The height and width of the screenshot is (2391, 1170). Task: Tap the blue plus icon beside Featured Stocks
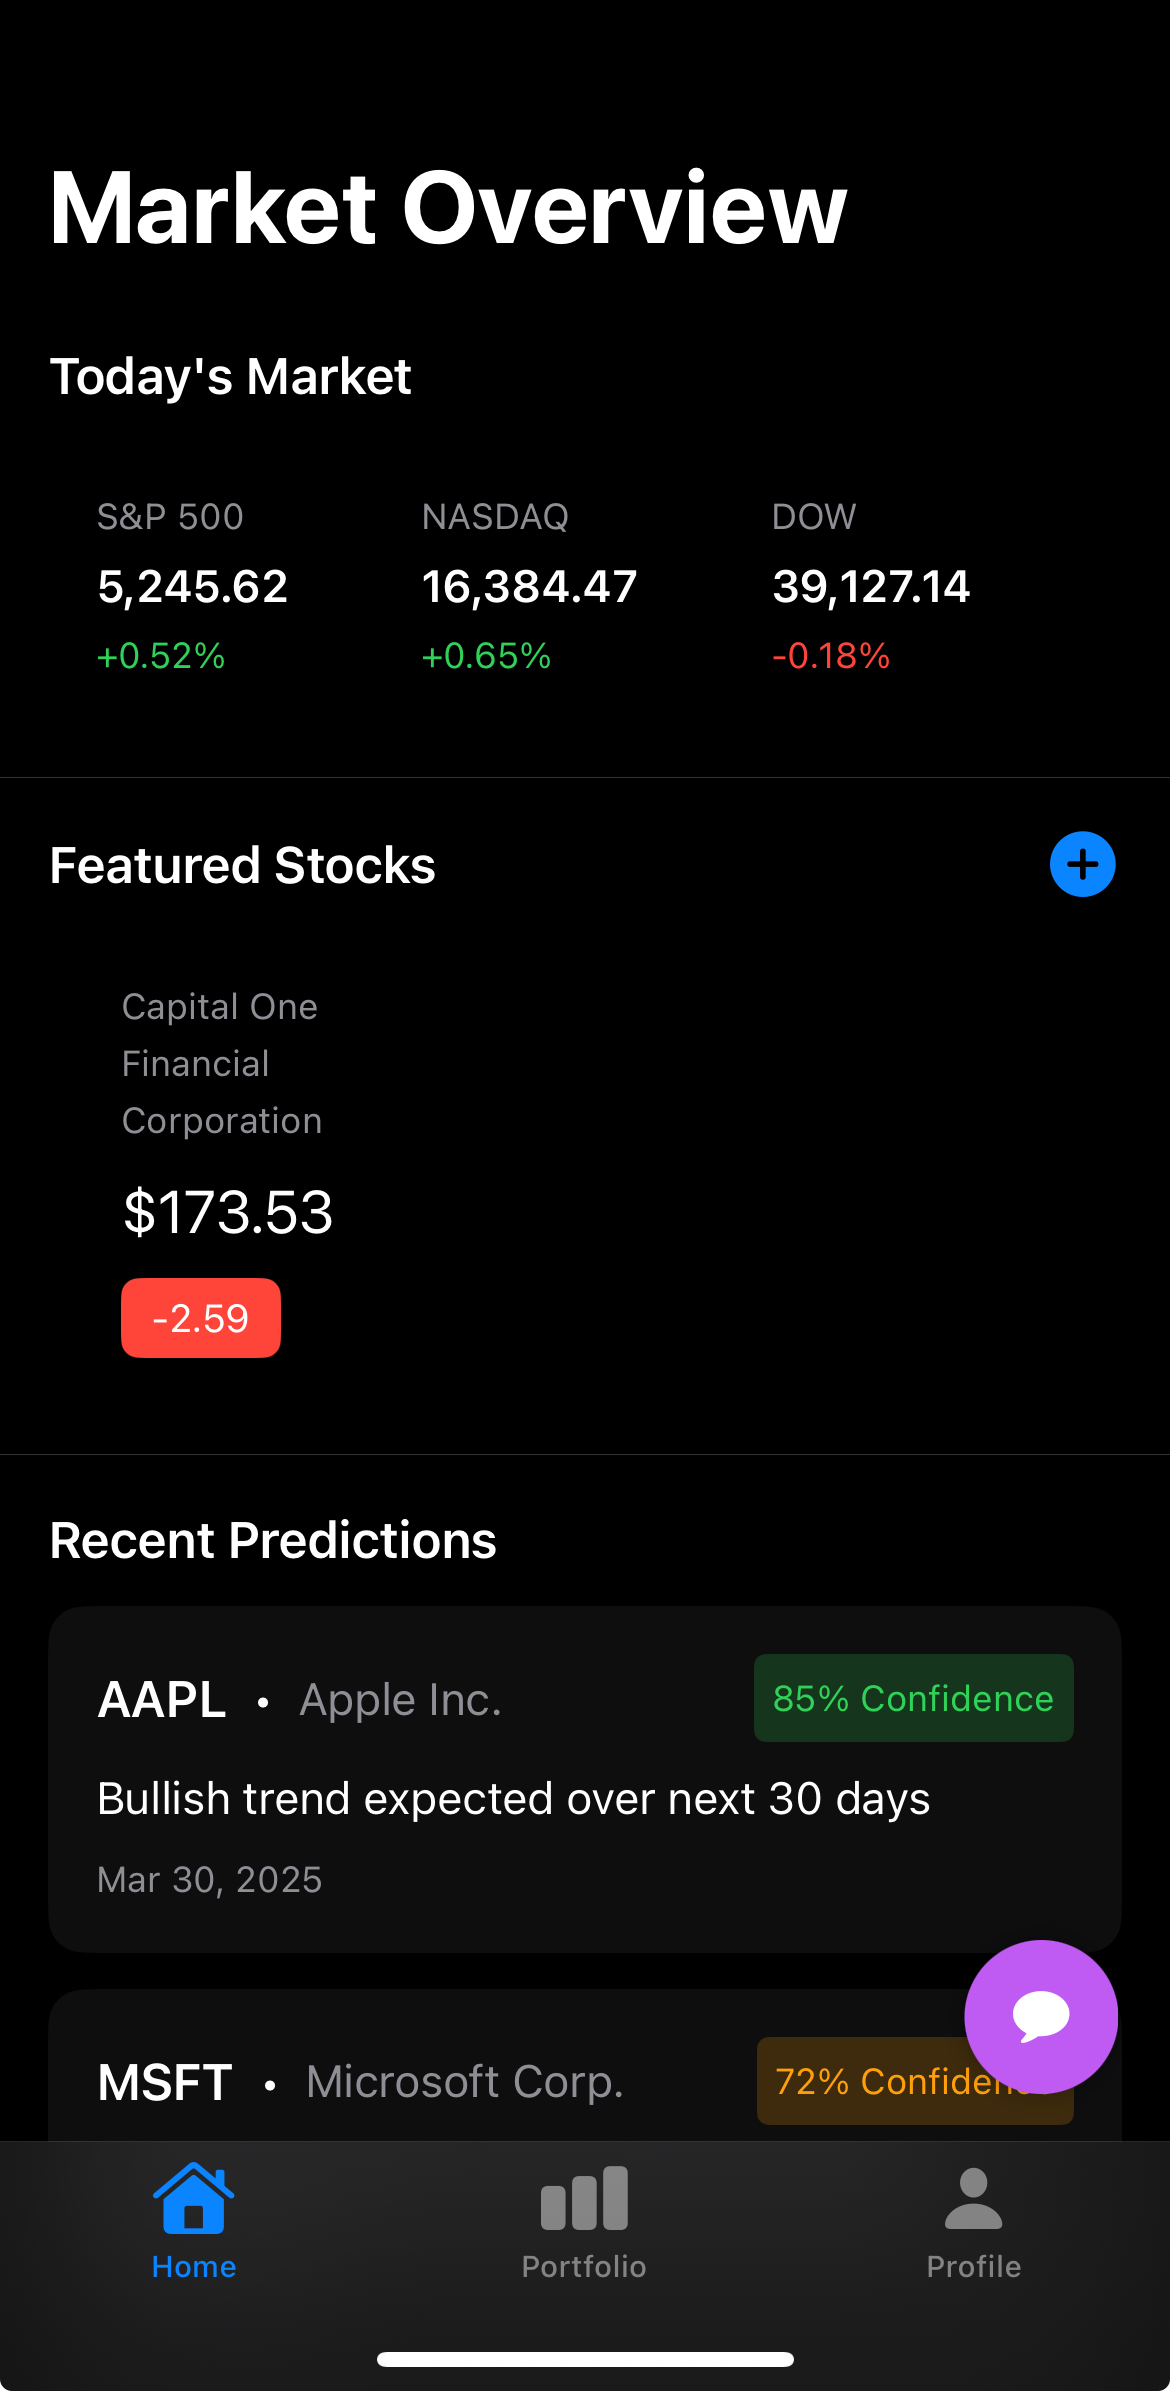[1082, 864]
